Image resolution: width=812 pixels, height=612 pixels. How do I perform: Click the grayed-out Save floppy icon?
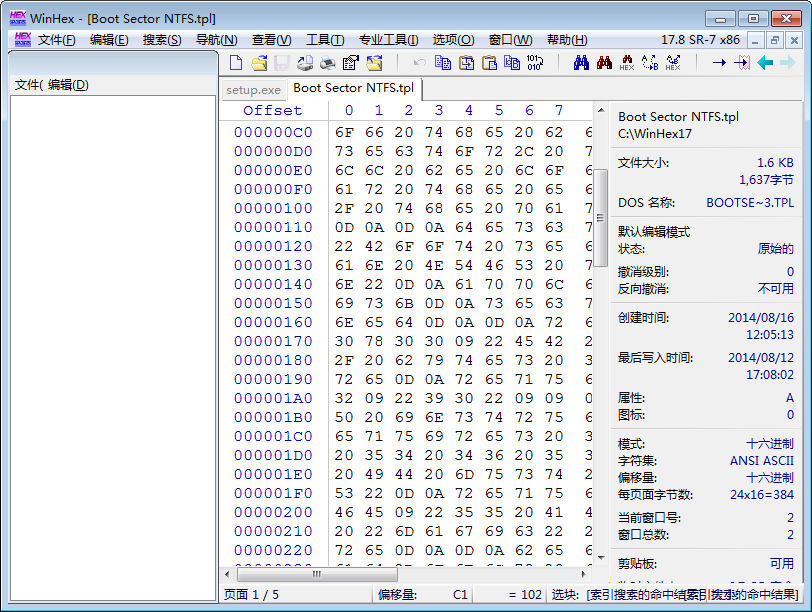[x=281, y=63]
